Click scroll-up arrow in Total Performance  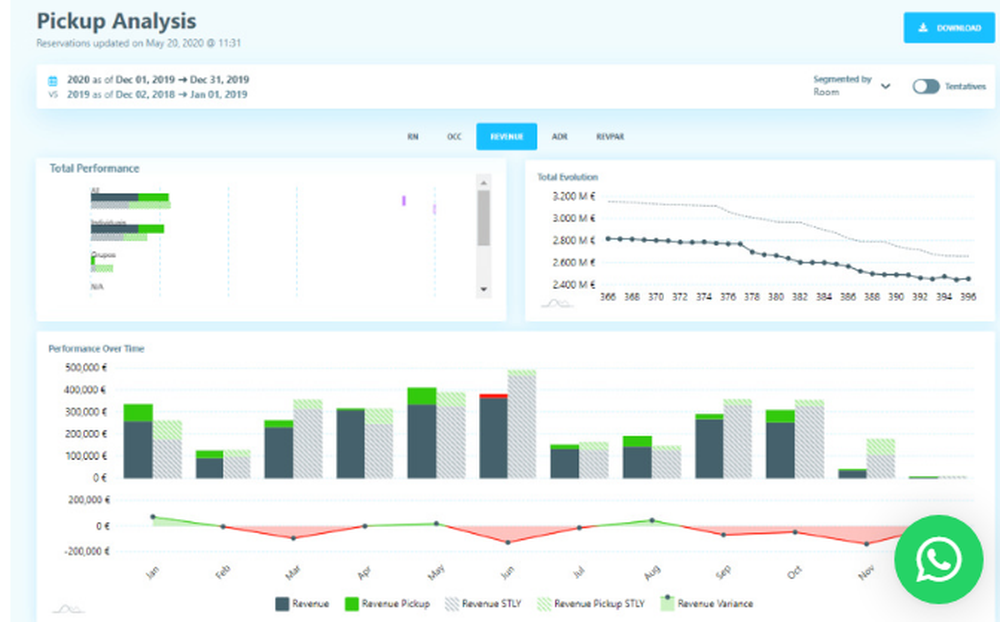click(483, 182)
